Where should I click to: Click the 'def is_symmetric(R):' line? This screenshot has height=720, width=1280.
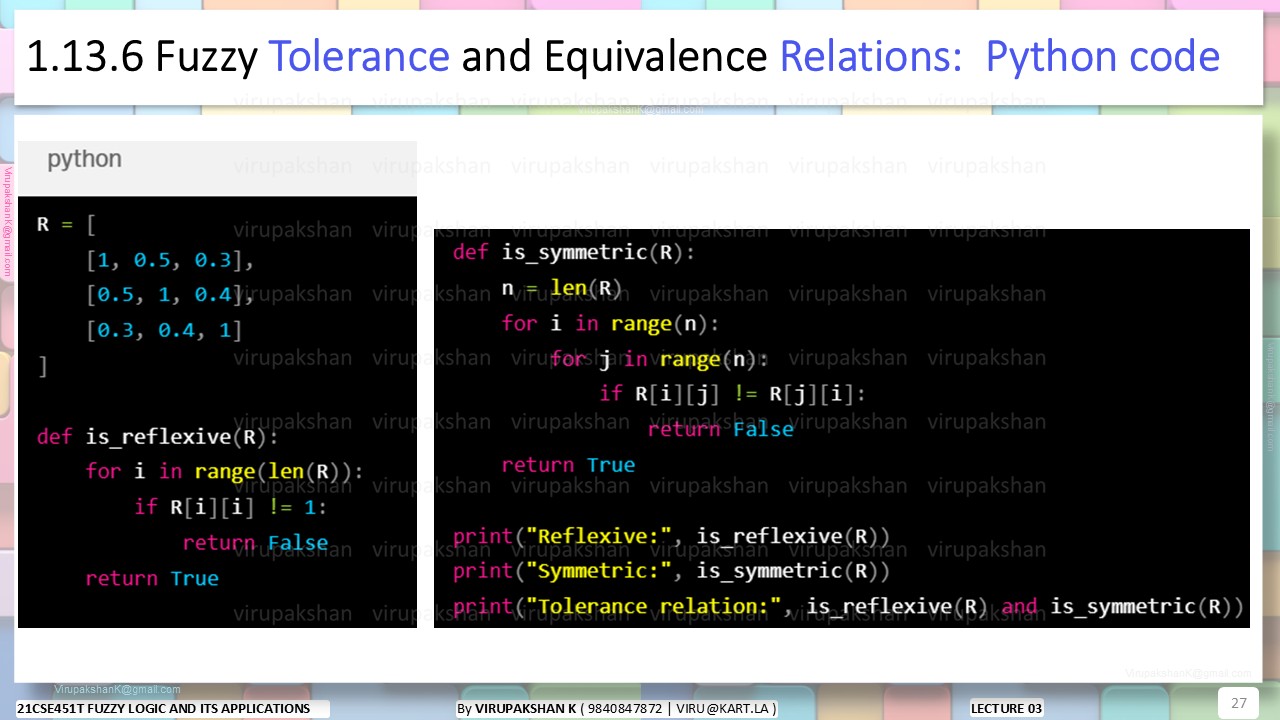[x=573, y=253]
